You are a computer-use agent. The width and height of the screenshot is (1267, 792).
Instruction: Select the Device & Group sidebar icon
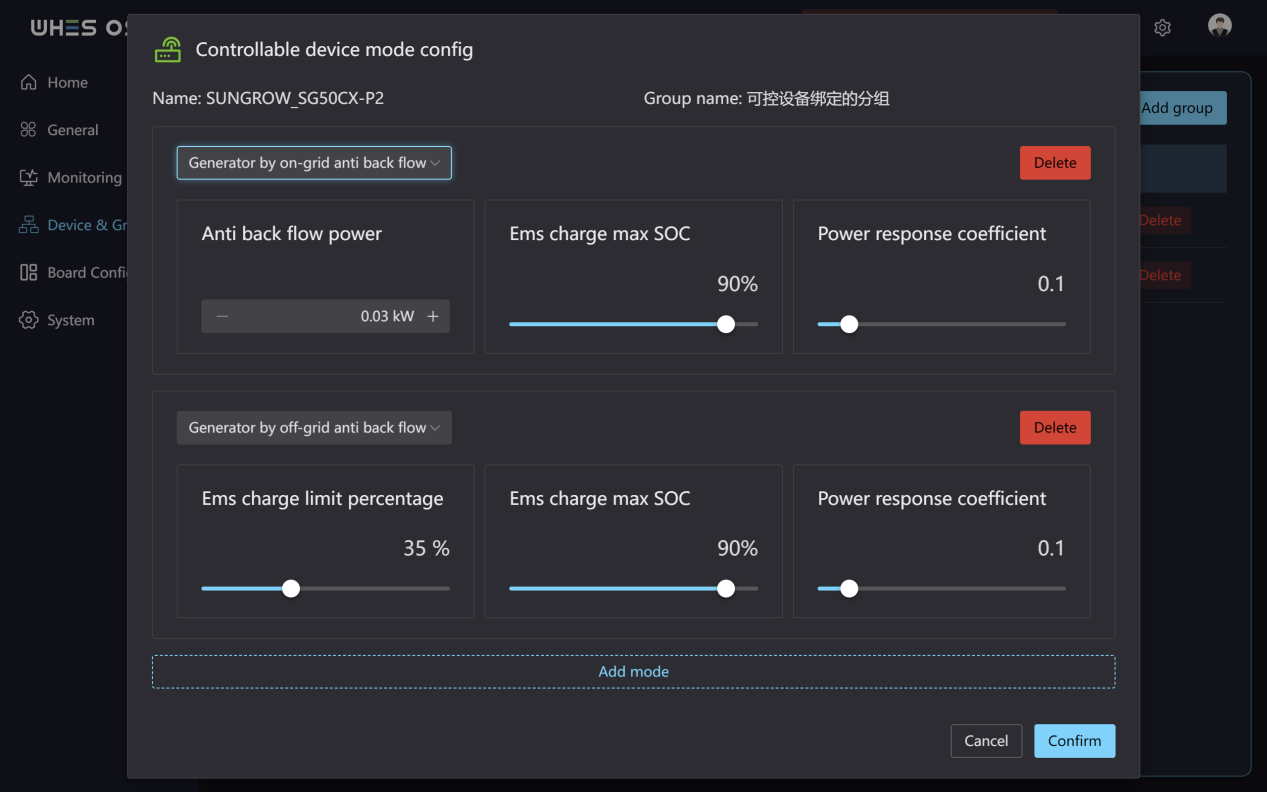(29, 225)
